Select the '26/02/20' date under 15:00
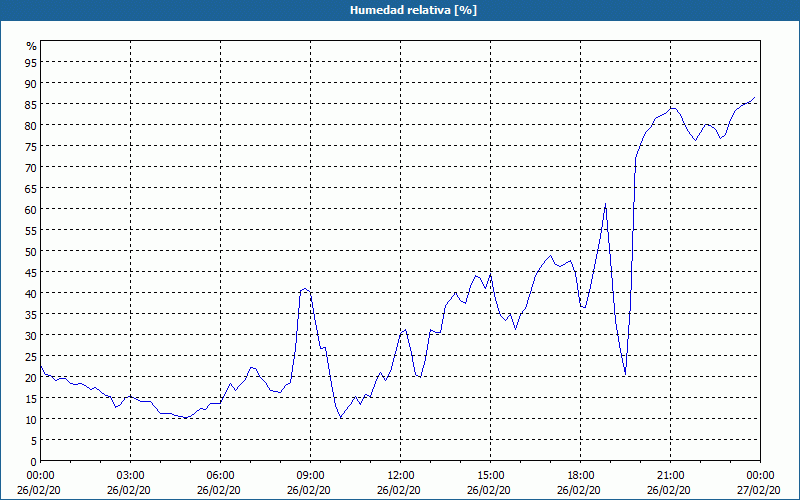The image size is (800, 500). 489,490
